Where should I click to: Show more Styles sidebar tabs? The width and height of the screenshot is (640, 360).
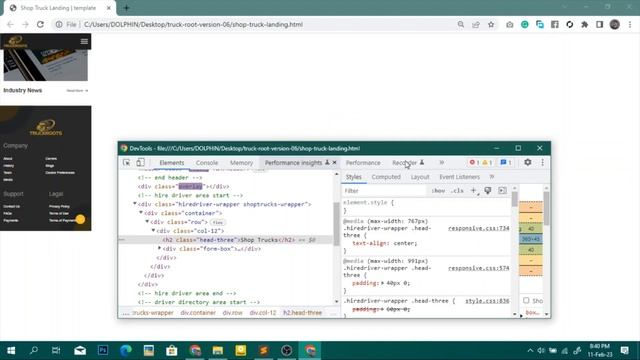[492, 177]
